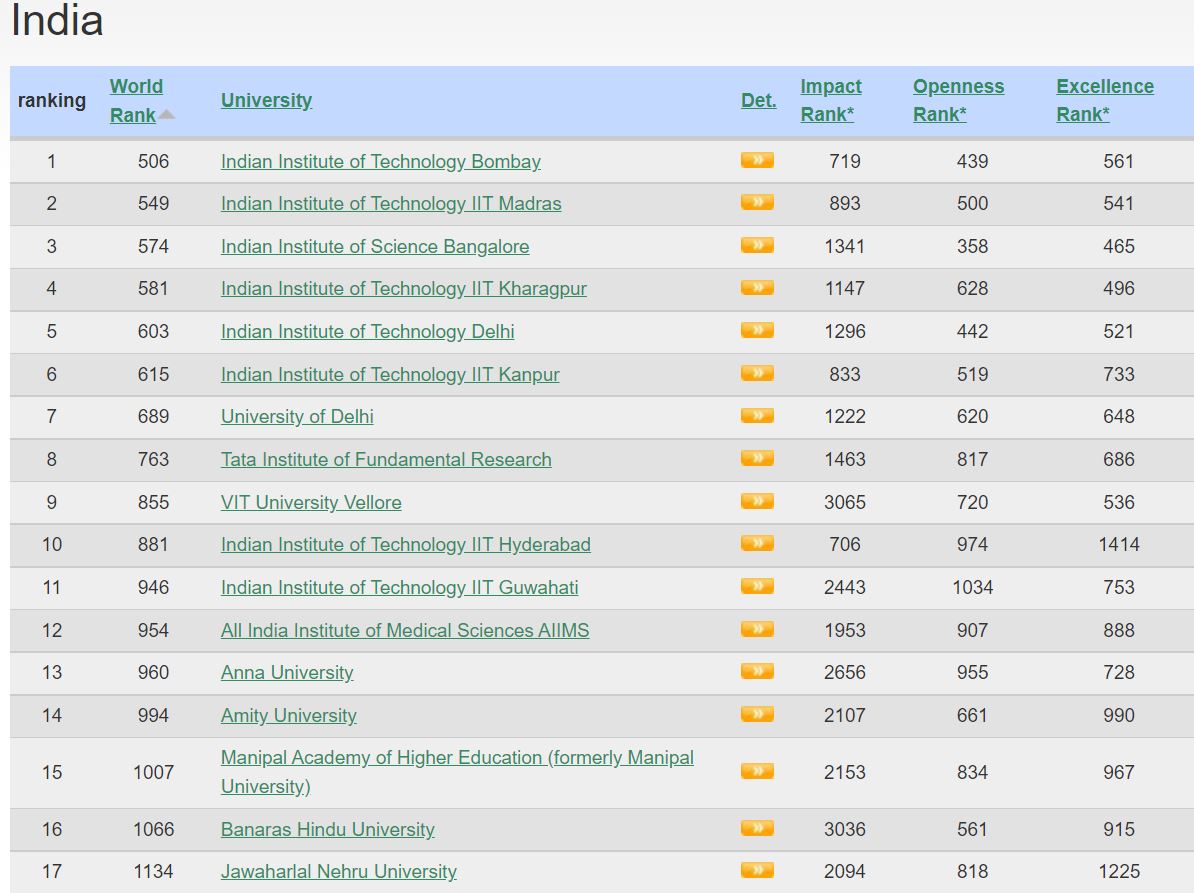
Task: Open Indian Institute of Technology IIT Guwahati link
Action: [x=400, y=588]
